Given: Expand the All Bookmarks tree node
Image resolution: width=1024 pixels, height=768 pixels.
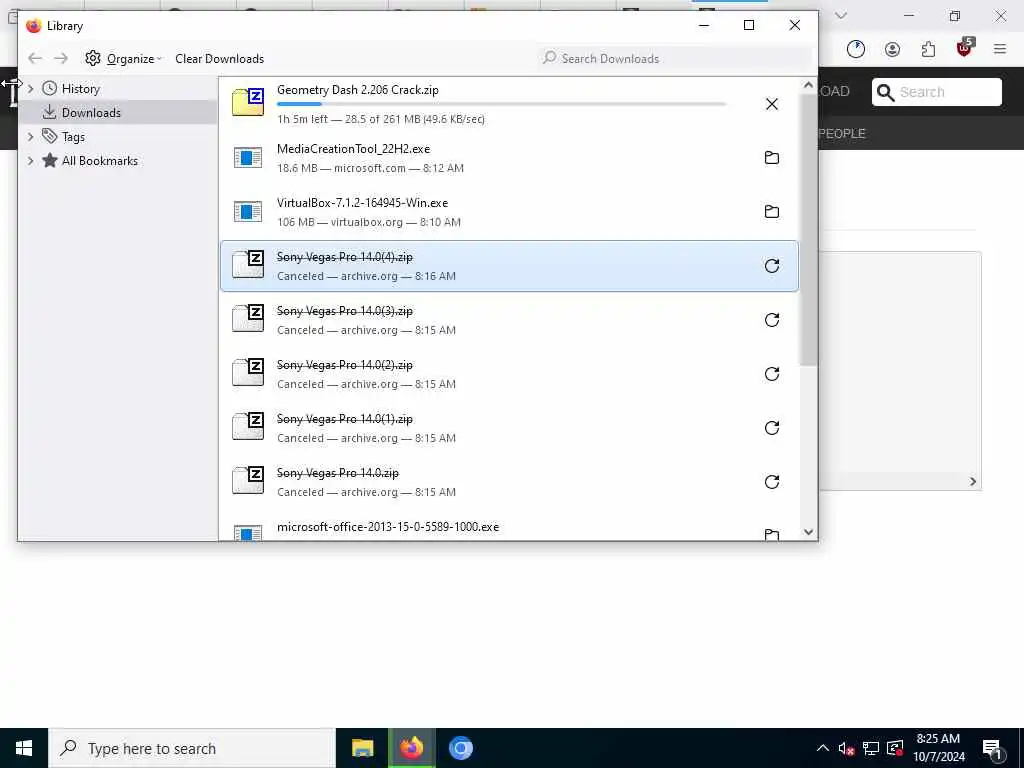Looking at the screenshot, I should tap(30, 161).
